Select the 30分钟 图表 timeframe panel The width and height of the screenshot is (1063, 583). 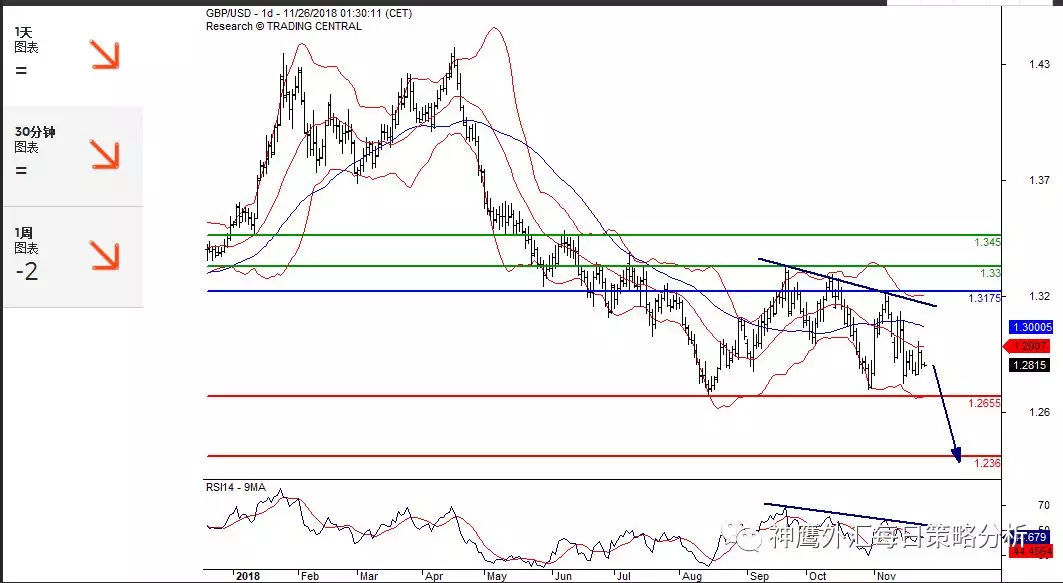coord(71,154)
